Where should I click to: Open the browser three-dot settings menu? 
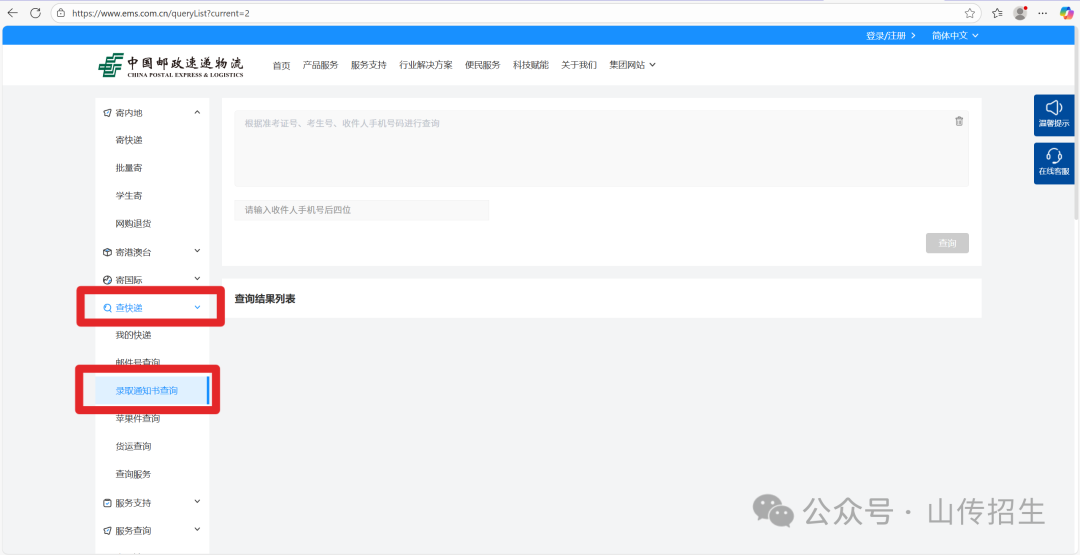(x=1043, y=13)
